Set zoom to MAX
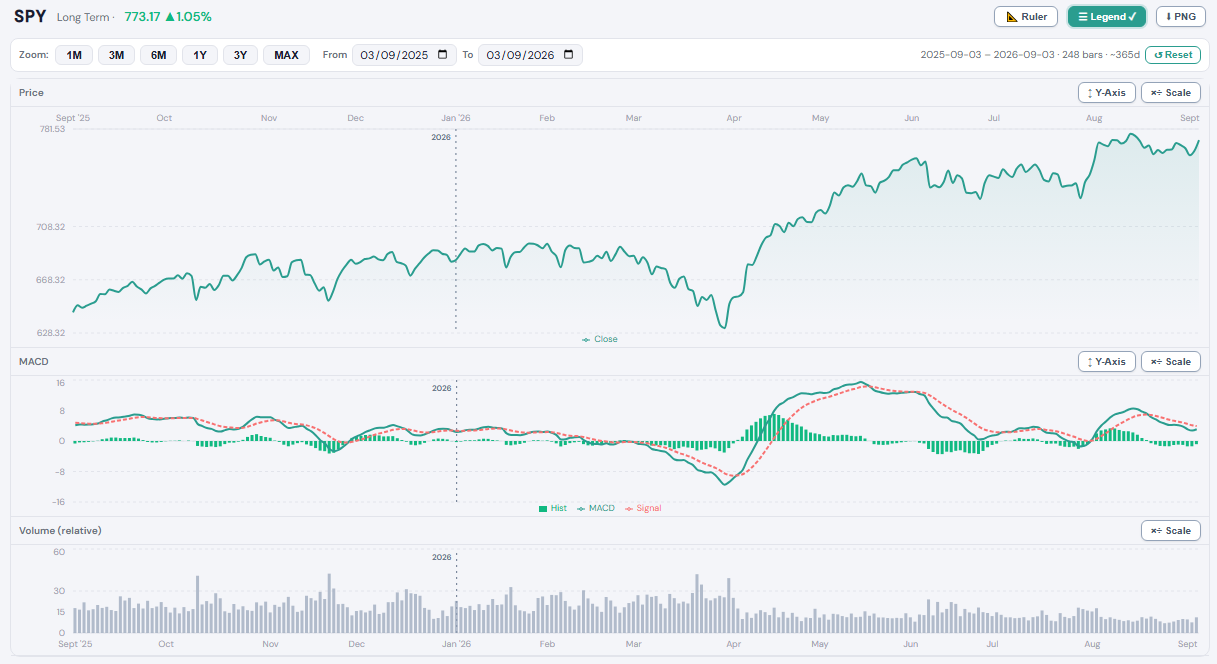This screenshot has width=1217, height=664. (286, 55)
